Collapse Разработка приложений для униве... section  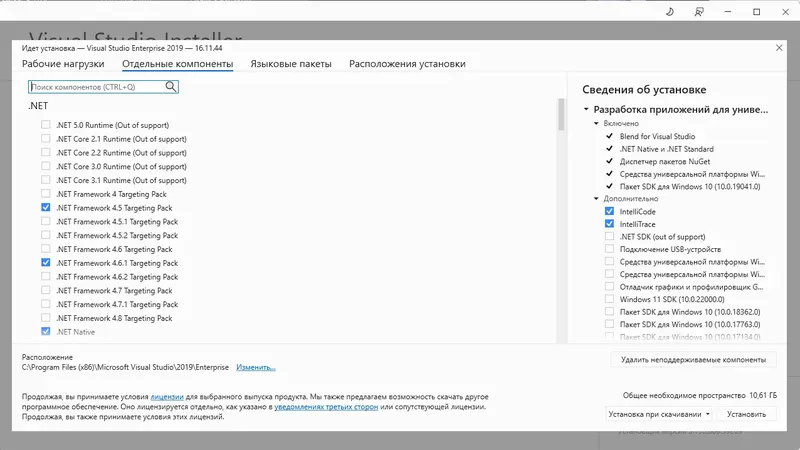coord(586,109)
